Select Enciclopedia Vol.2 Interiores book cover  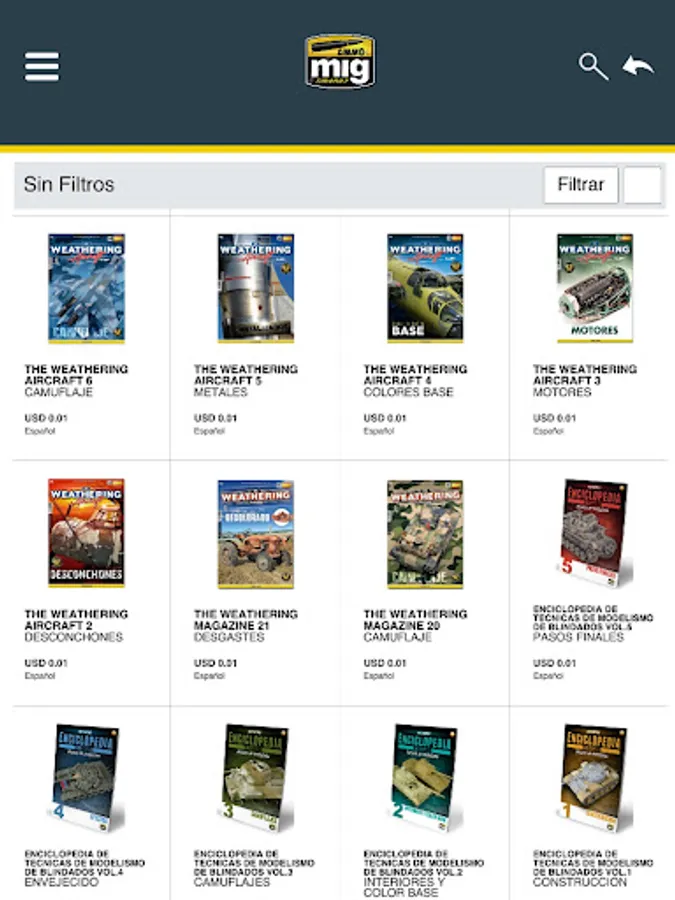(x=425, y=778)
